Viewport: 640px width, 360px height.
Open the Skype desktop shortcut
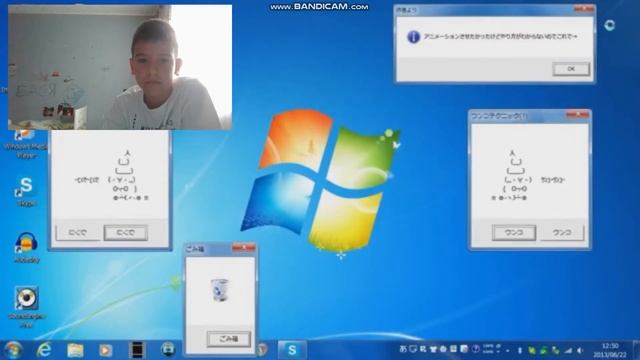point(26,191)
